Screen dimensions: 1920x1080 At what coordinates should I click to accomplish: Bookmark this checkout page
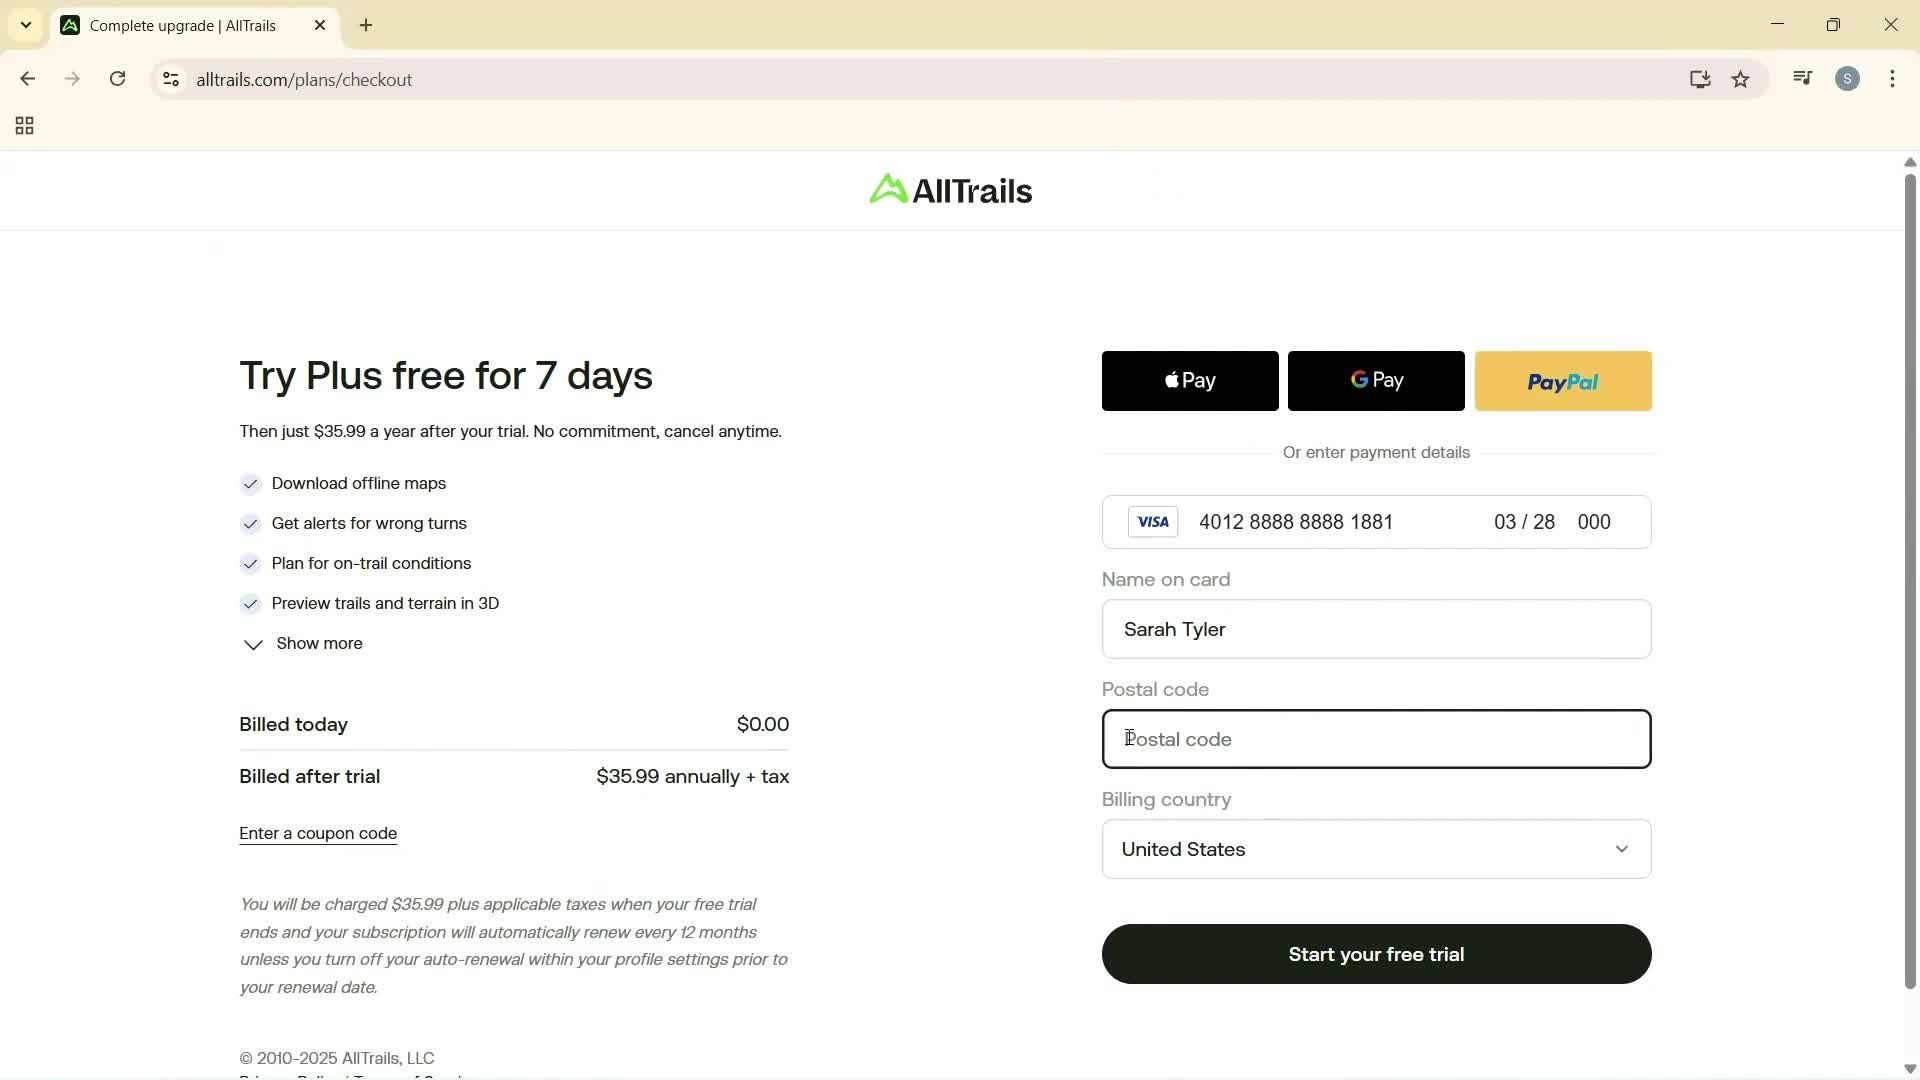pyautogui.click(x=1740, y=79)
